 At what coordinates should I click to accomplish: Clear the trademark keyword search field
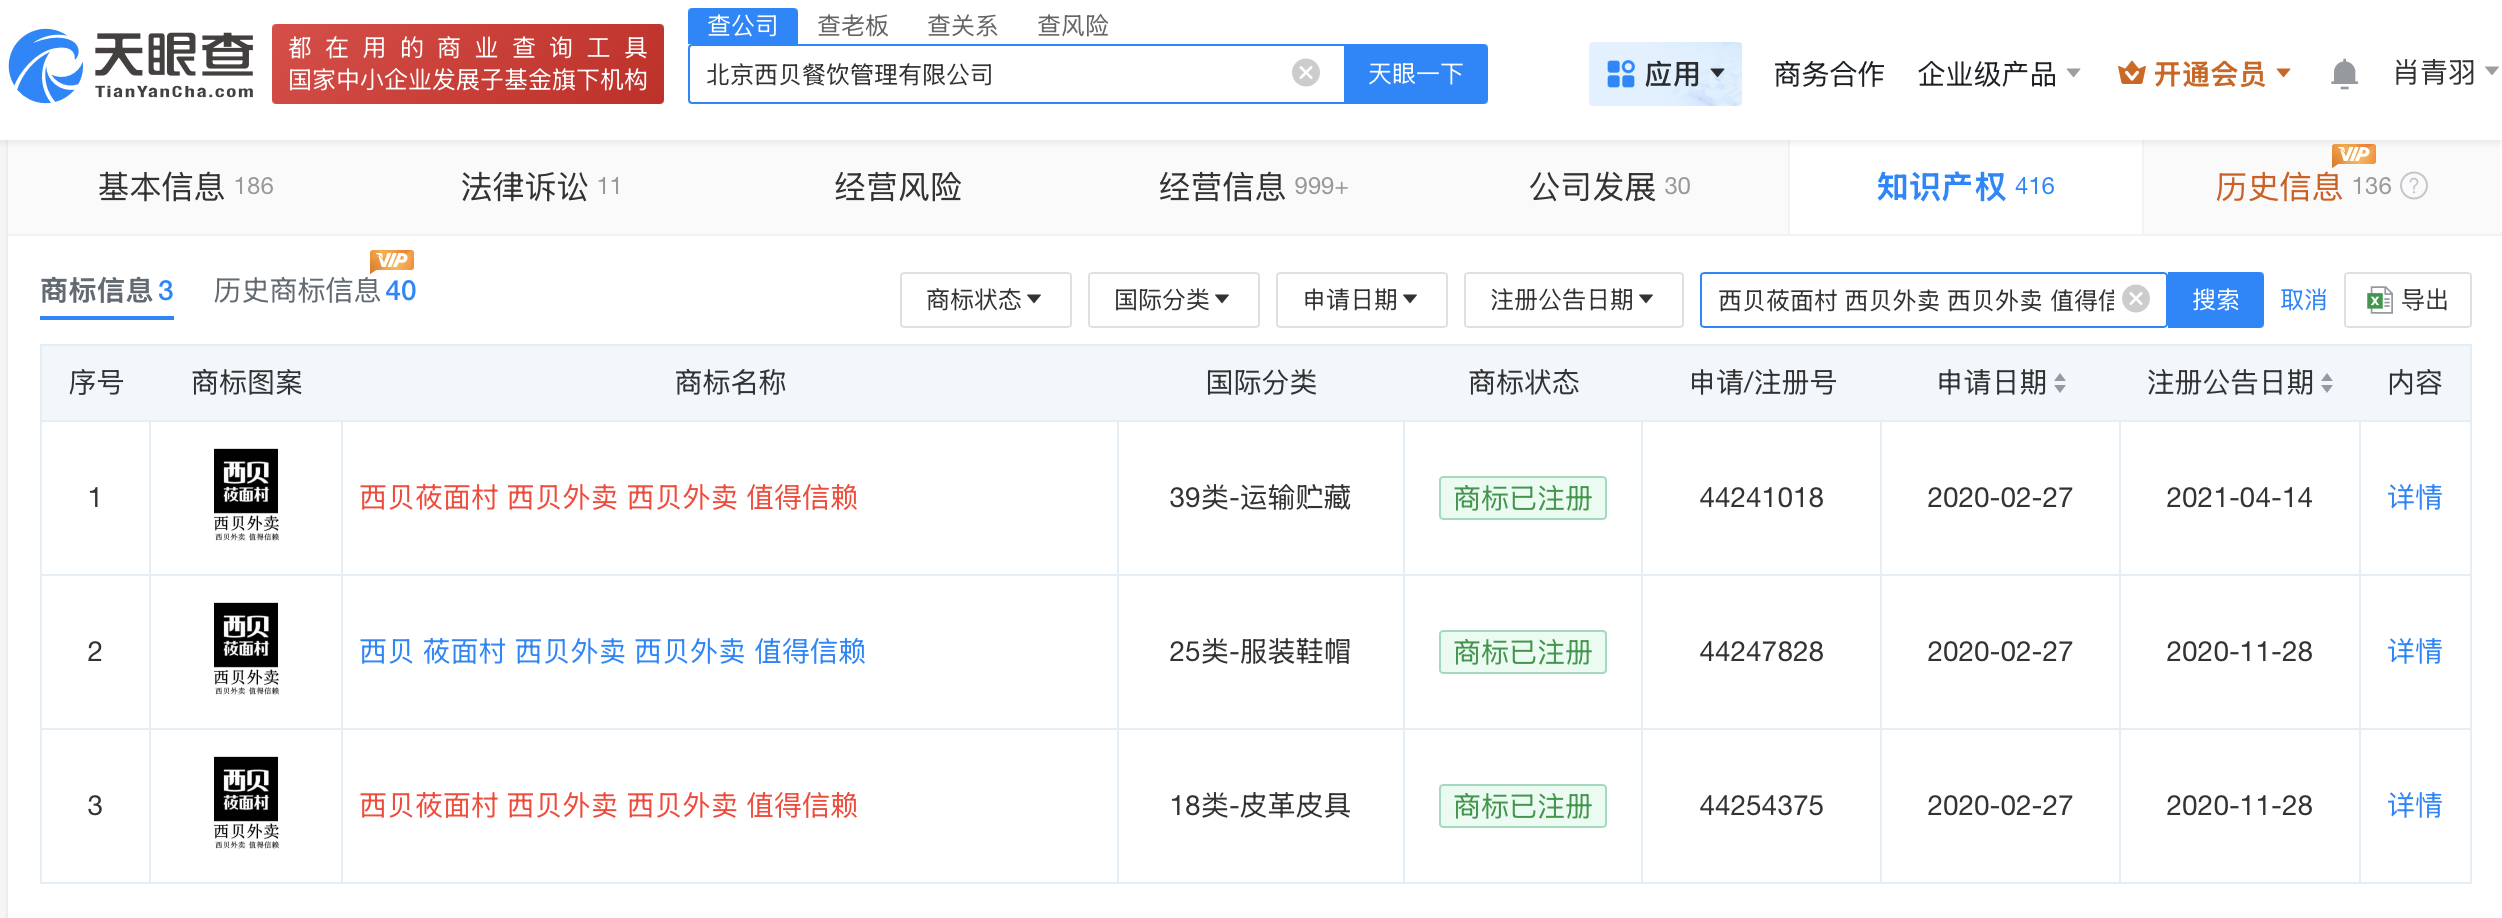[x=2136, y=299]
